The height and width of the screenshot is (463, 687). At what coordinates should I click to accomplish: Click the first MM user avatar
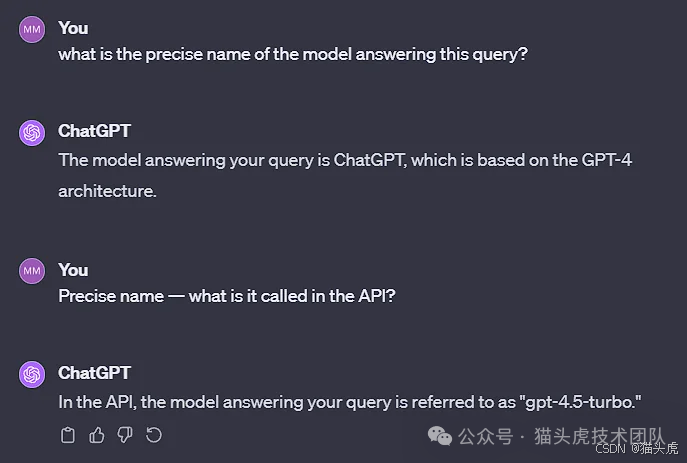[x=32, y=29]
